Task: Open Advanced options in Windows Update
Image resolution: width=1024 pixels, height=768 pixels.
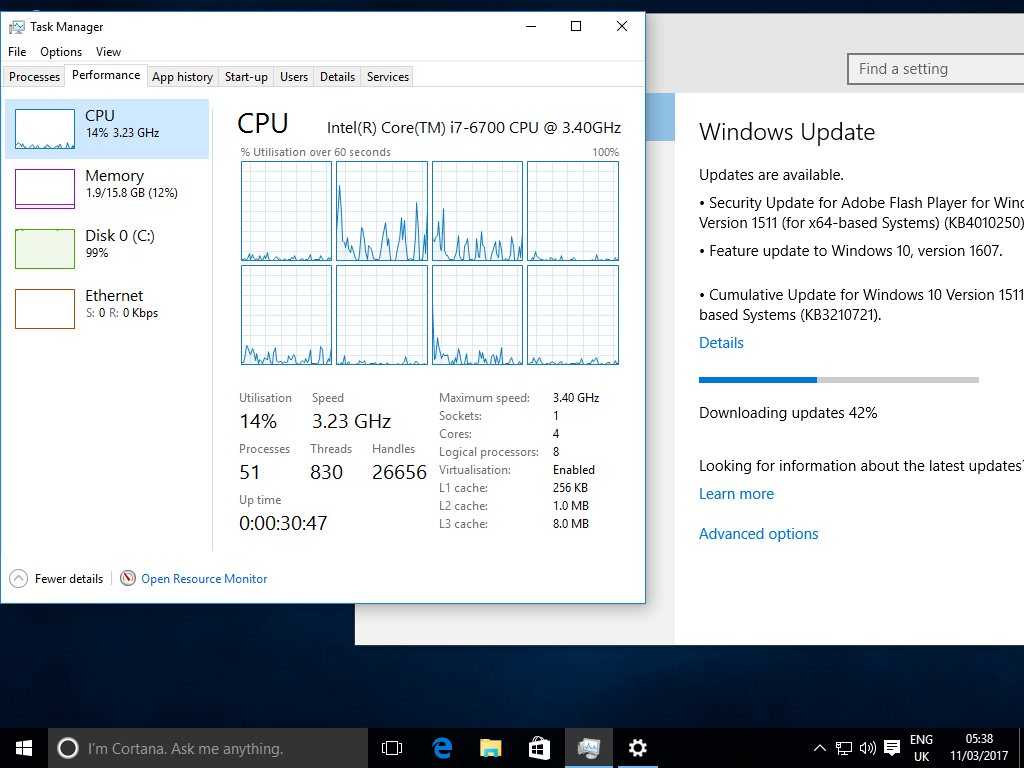Action: (758, 534)
